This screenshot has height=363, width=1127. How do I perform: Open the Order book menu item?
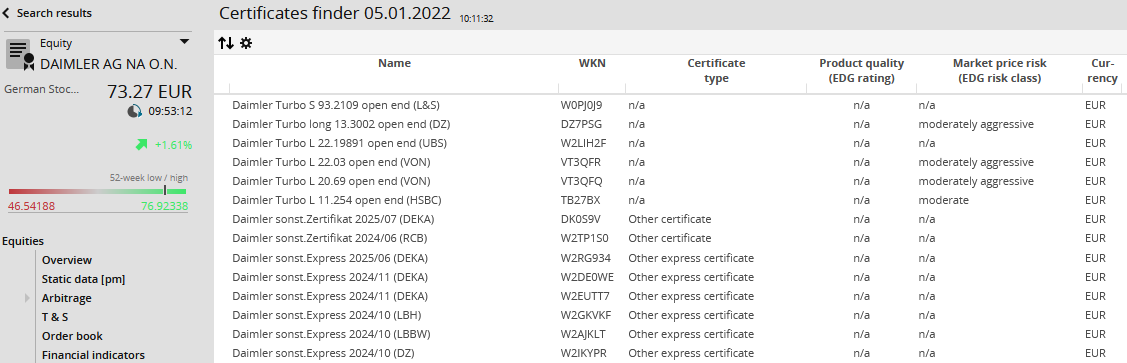pyautogui.click(x=72, y=336)
